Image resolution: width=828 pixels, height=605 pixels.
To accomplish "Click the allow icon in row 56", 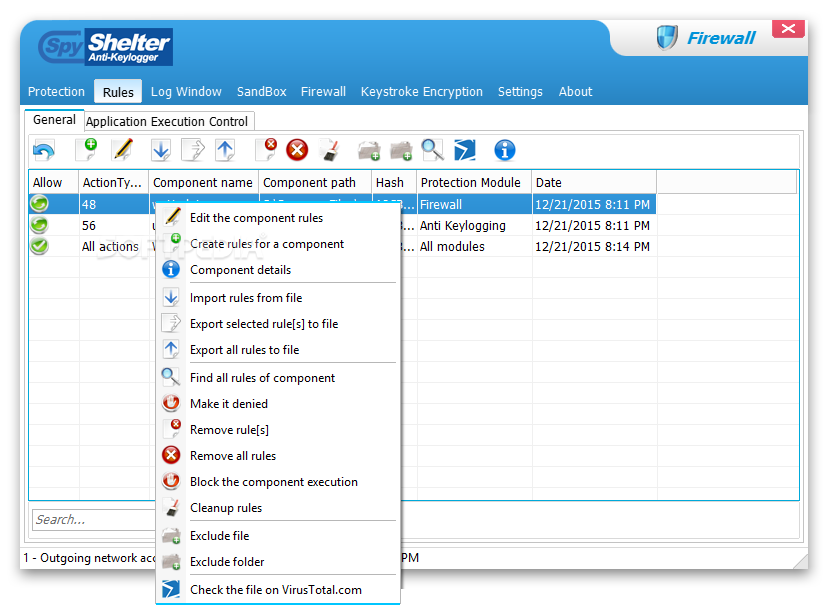I will click(x=40, y=225).
